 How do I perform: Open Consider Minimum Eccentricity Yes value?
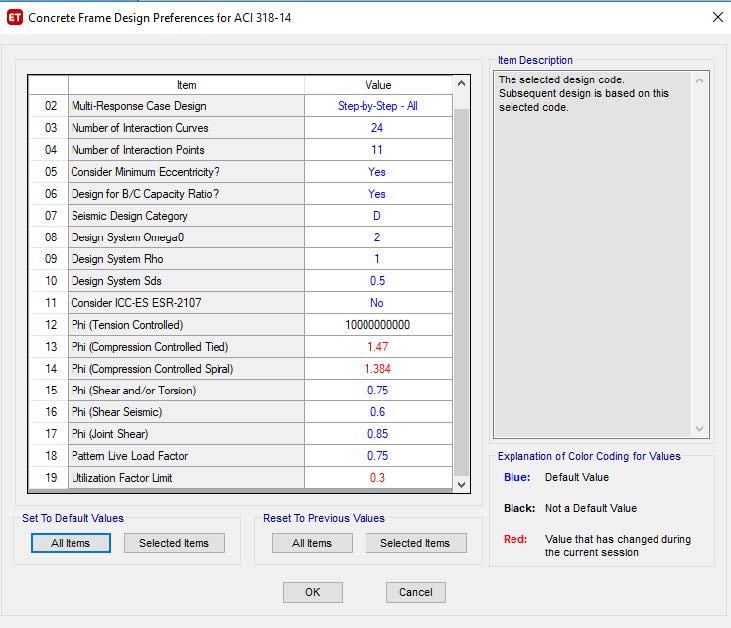point(378,172)
